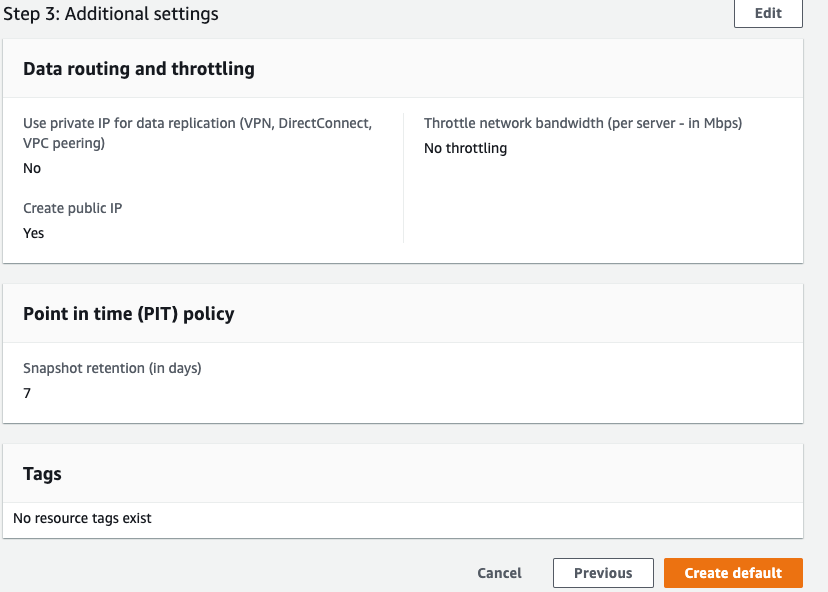Click the Snapshot retention (in days) label
Screen dimensions: 828x592
112,368
